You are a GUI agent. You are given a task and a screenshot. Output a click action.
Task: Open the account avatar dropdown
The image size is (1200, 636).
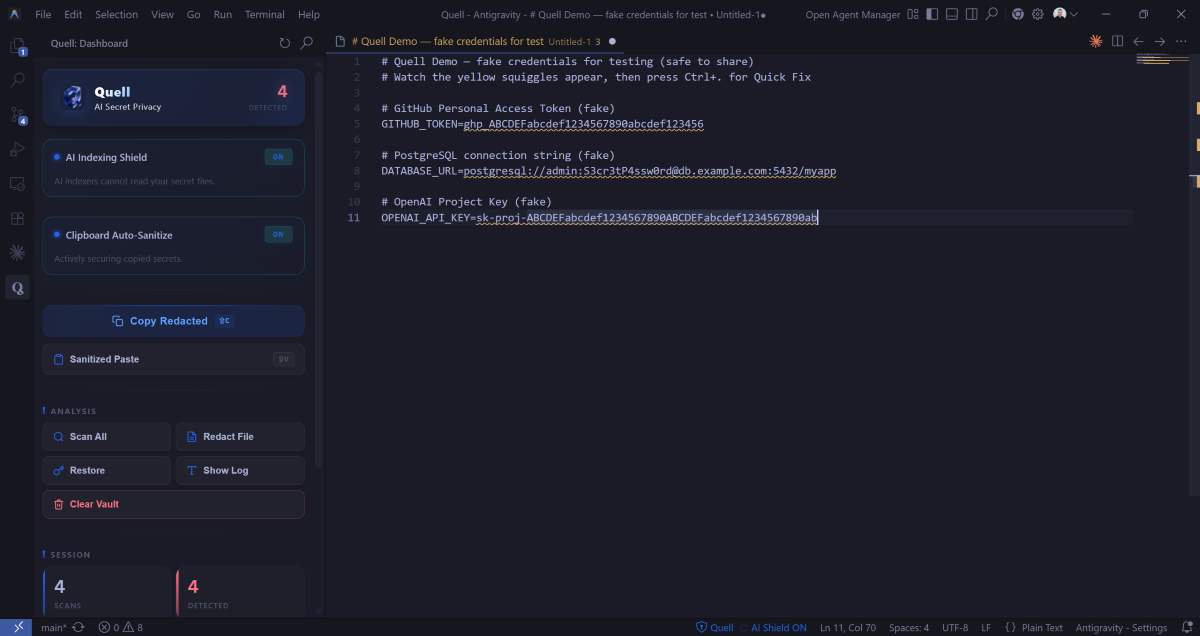coord(1065,14)
